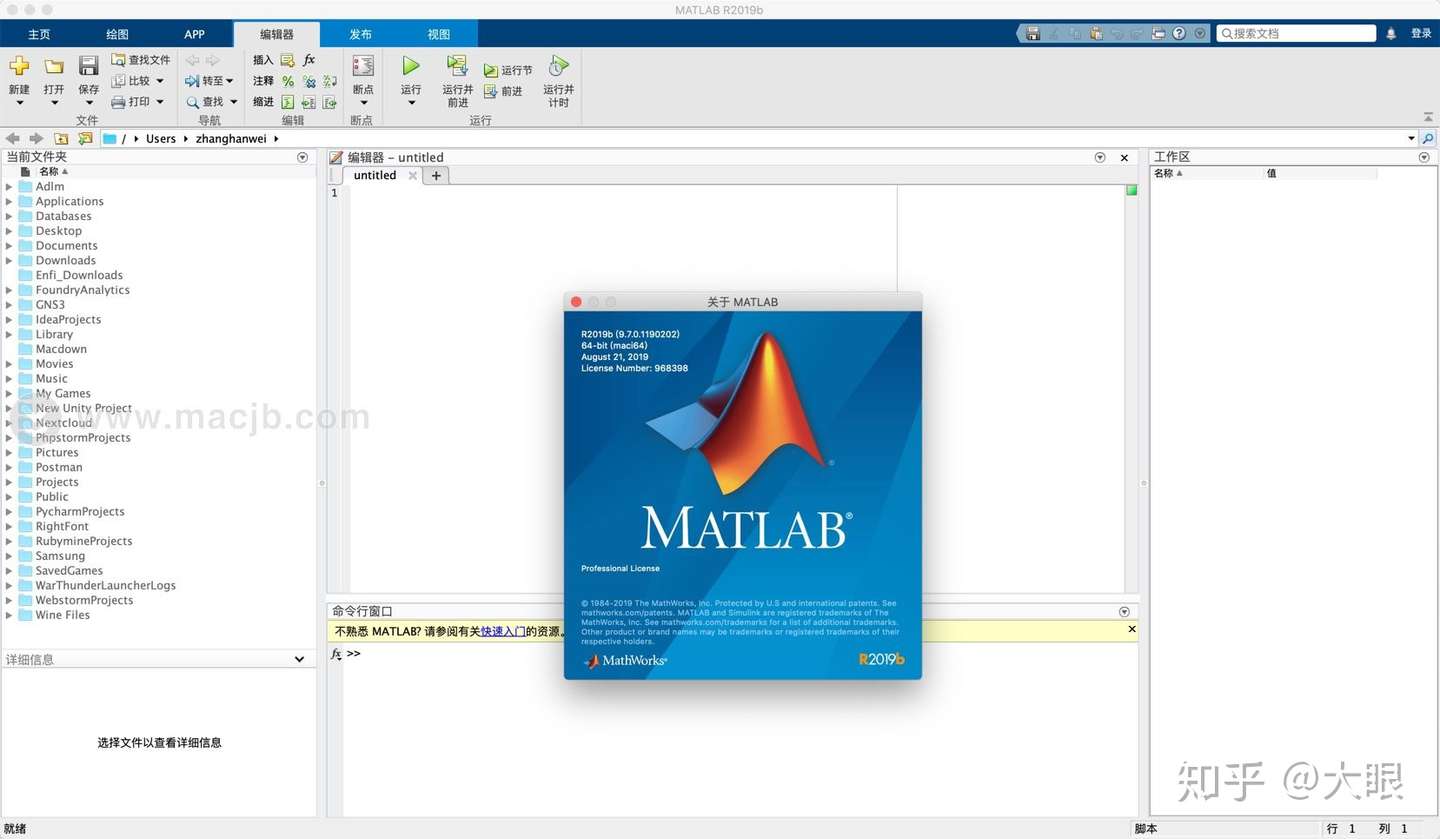Viewport: 1440px width, 839px height.
Task: Close the untitled tab with x
Action: pyautogui.click(x=412, y=175)
